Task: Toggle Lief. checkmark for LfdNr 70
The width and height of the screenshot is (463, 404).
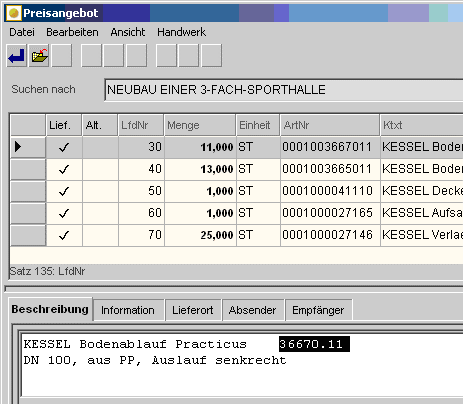Action: click(64, 235)
